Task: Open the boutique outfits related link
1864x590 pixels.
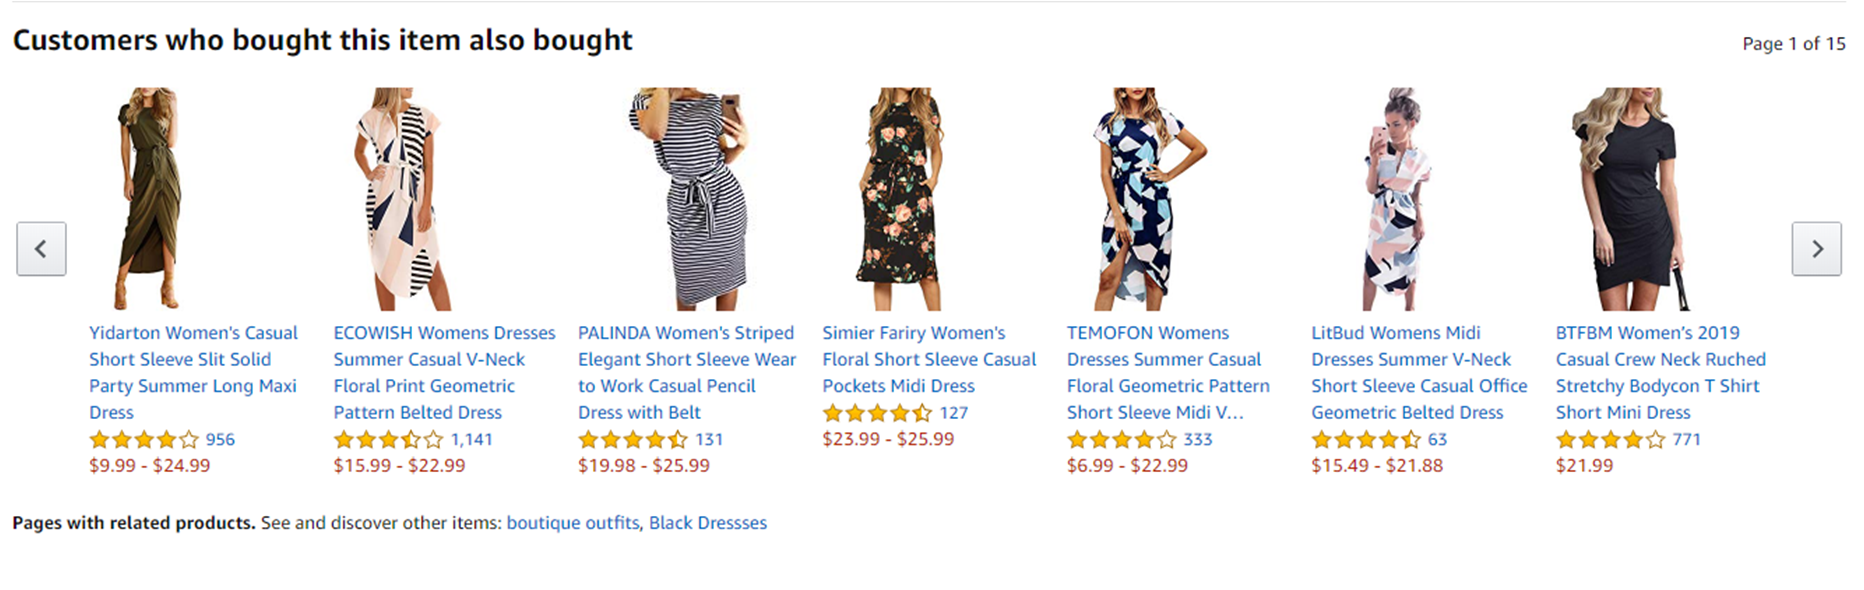Action: click(572, 523)
